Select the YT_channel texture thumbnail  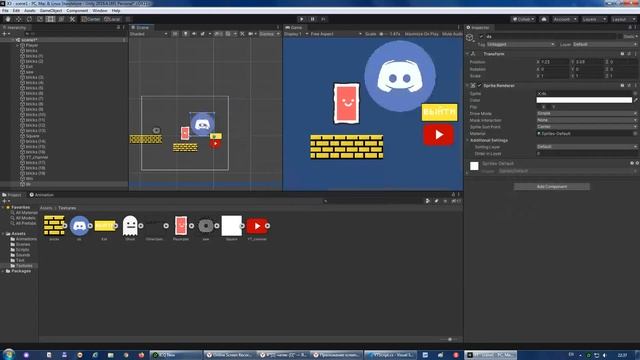pos(257,226)
